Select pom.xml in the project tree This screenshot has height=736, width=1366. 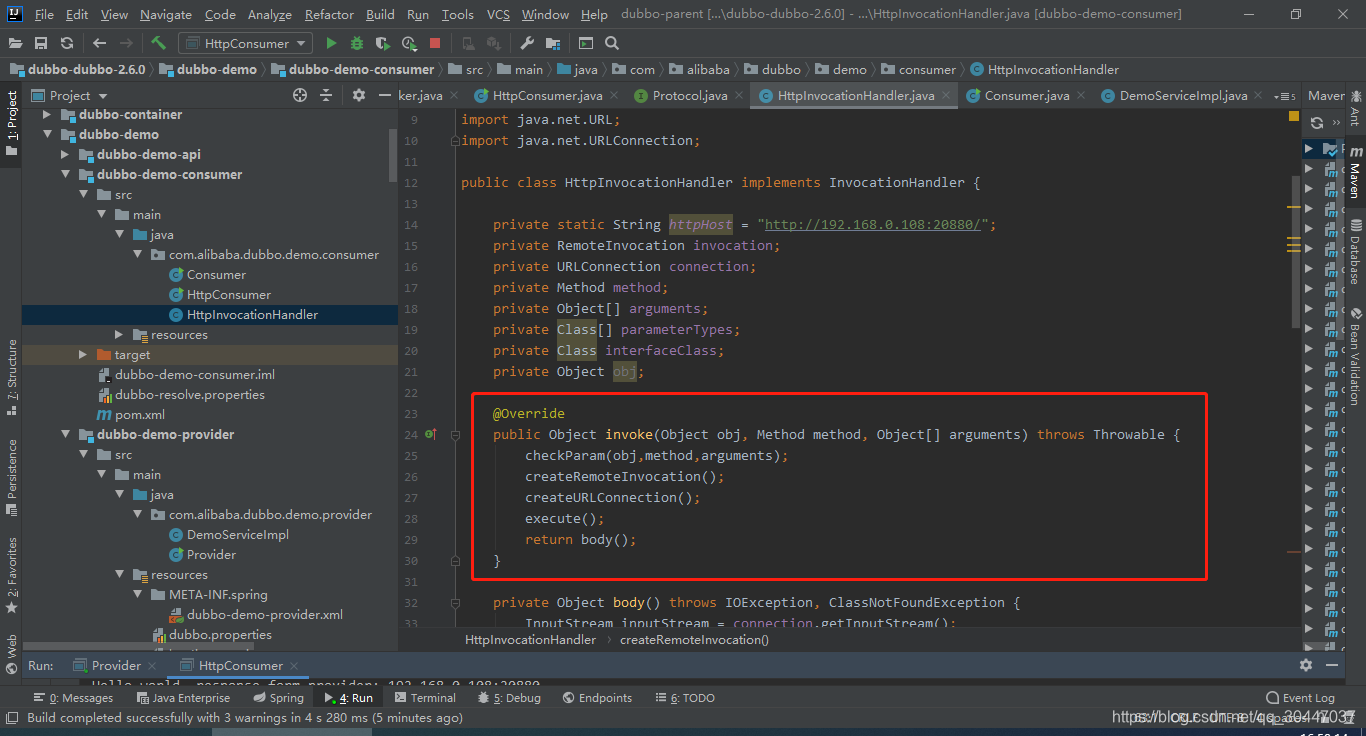(140, 414)
